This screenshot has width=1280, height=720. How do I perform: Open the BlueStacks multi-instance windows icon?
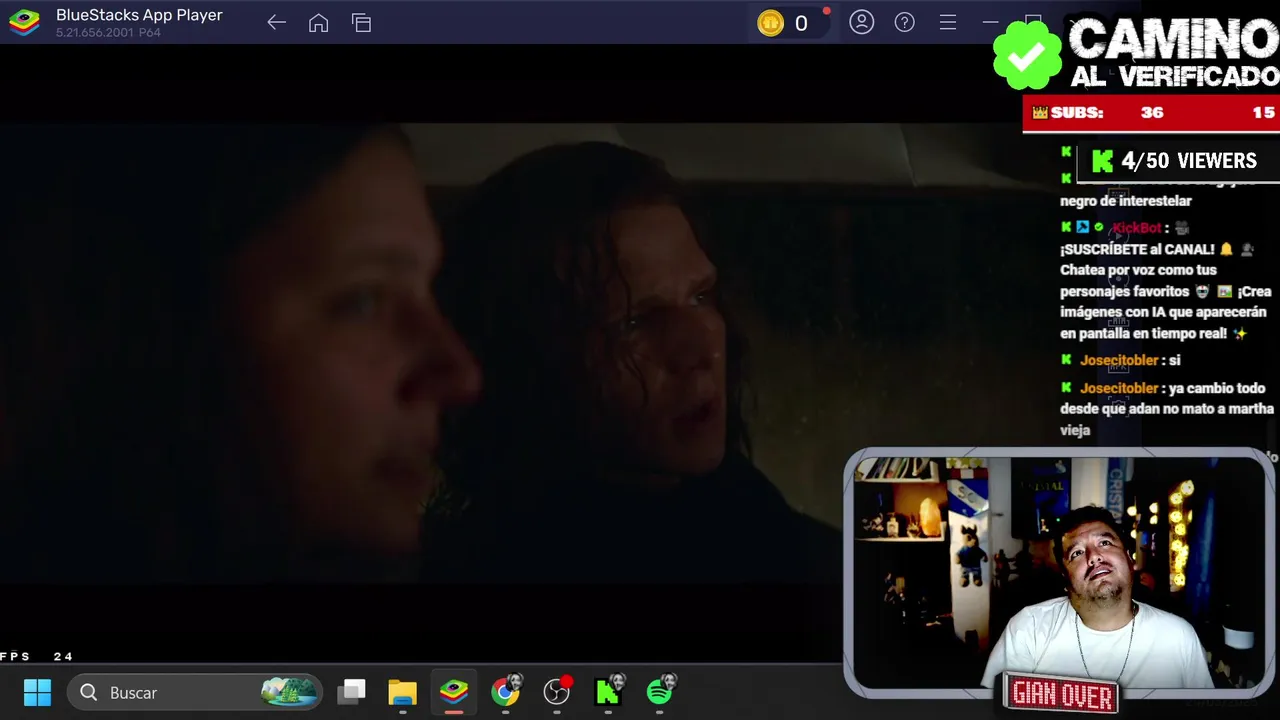click(x=362, y=23)
